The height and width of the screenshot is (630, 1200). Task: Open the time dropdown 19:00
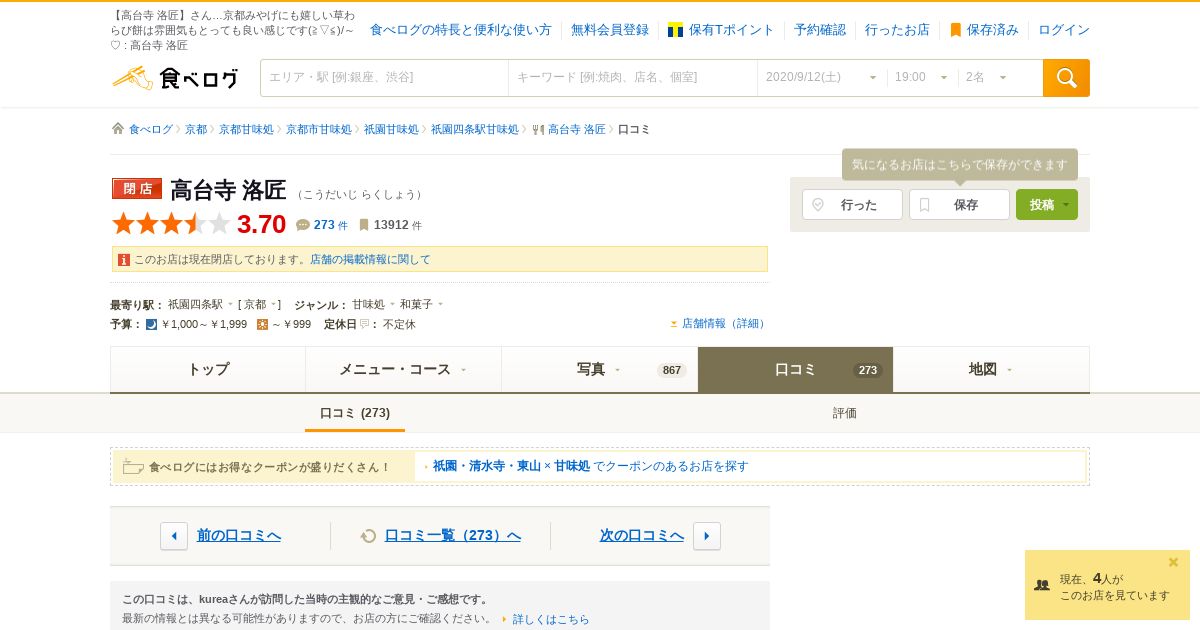921,78
